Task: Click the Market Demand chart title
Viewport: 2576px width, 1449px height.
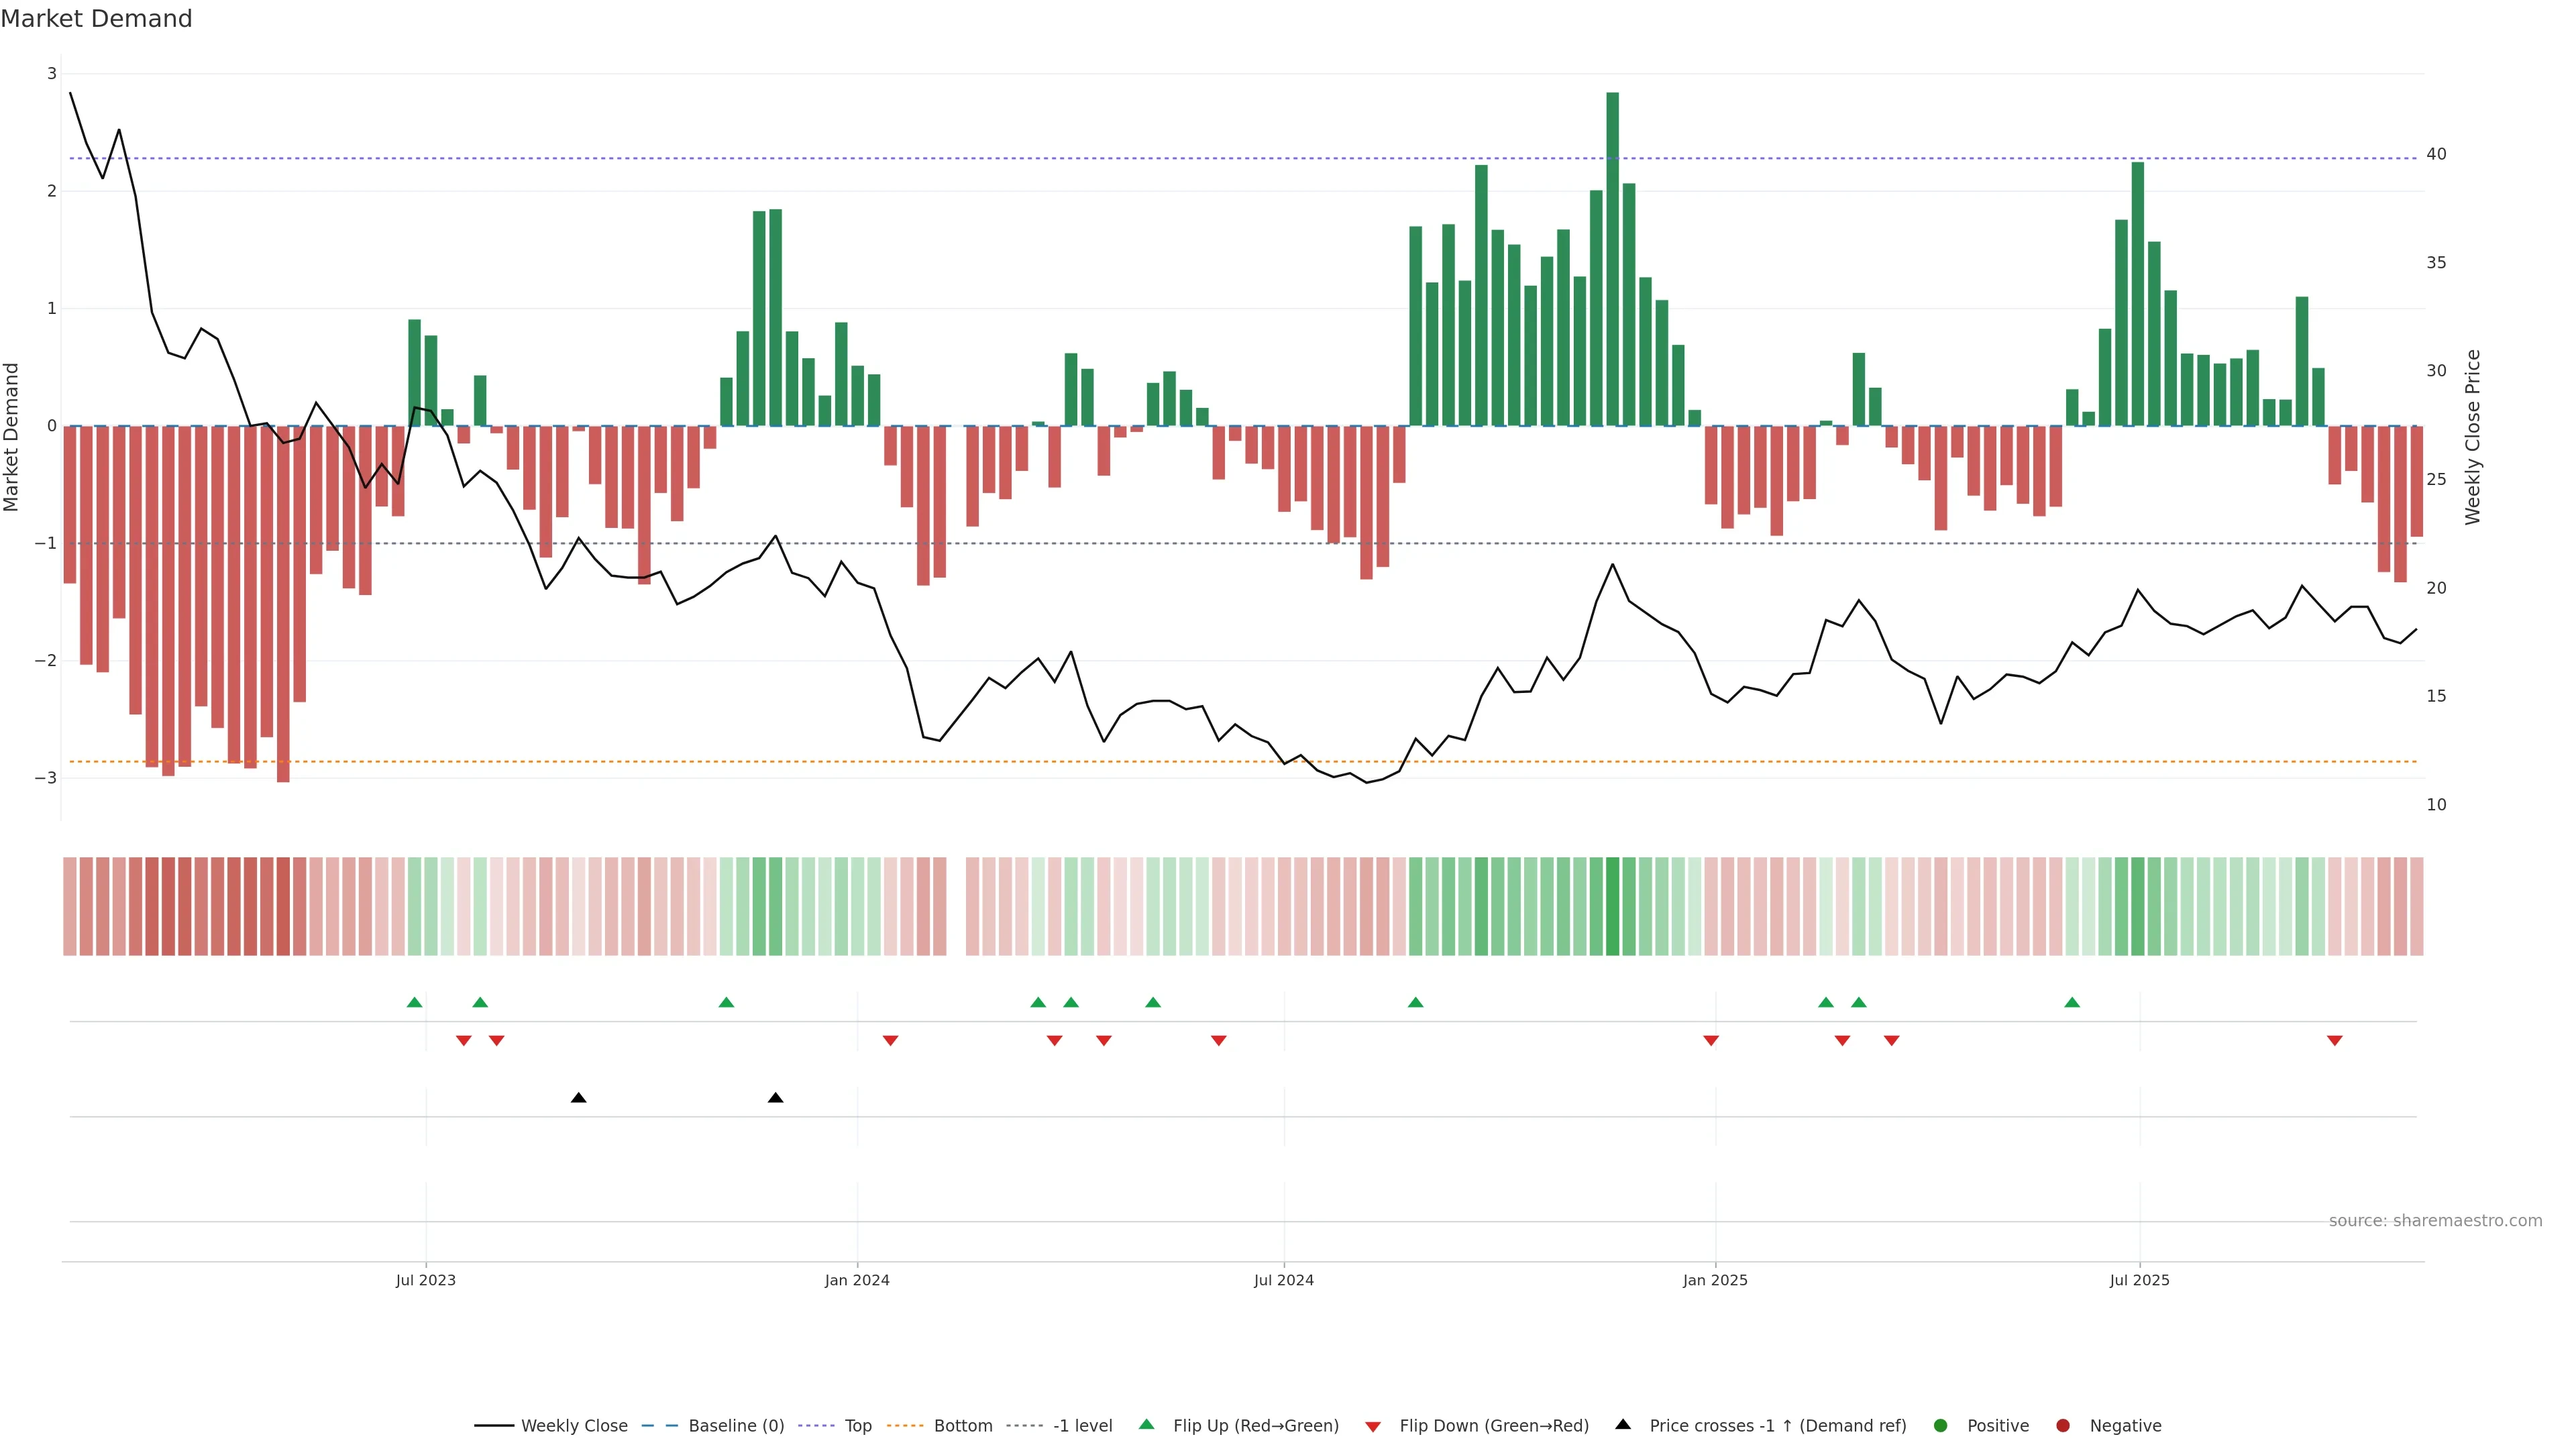Action: (x=96, y=19)
